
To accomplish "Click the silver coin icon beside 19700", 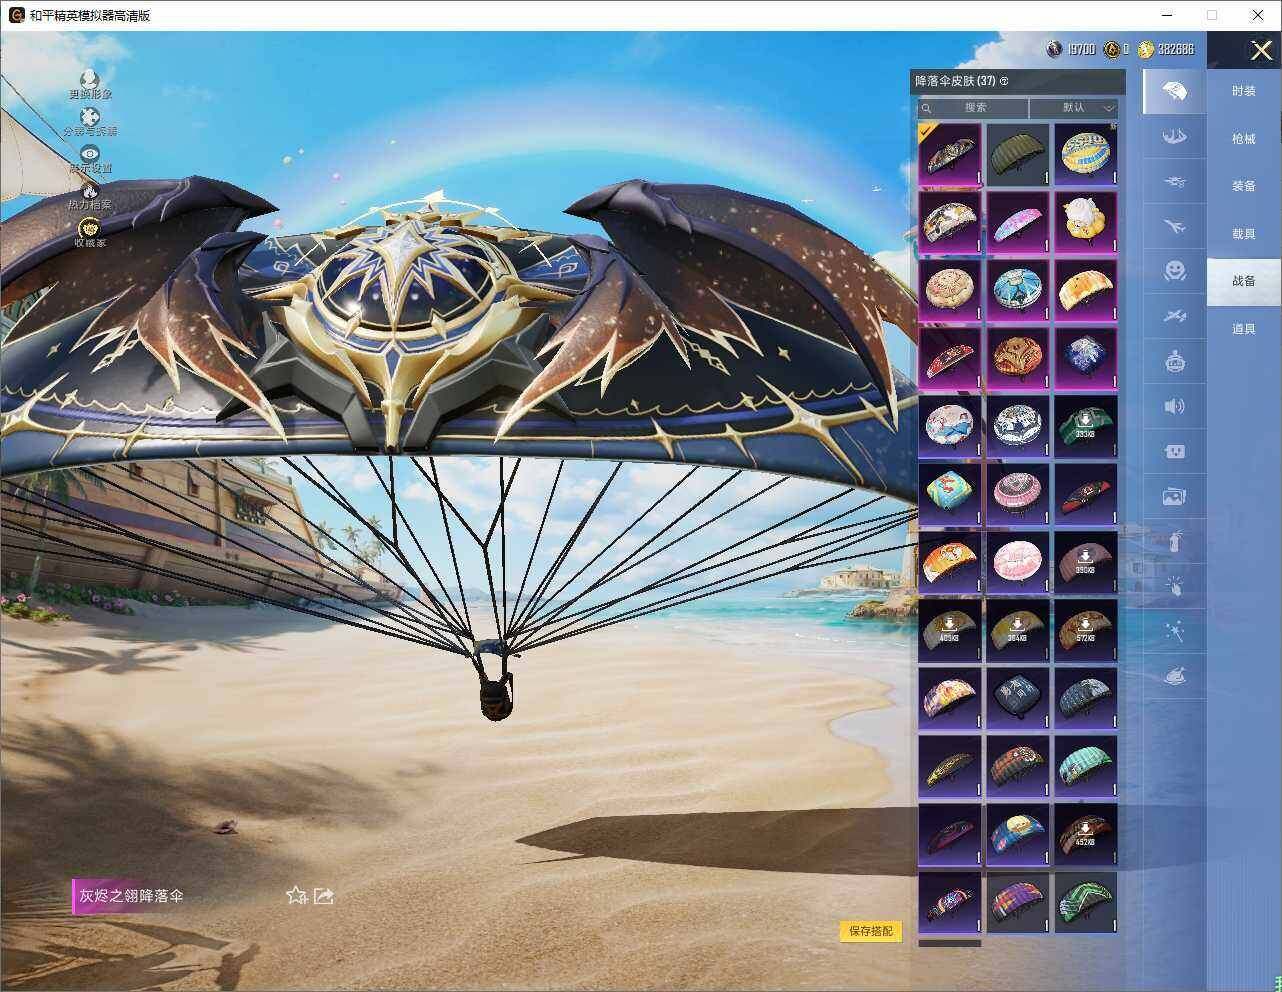I will [x=1054, y=49].
